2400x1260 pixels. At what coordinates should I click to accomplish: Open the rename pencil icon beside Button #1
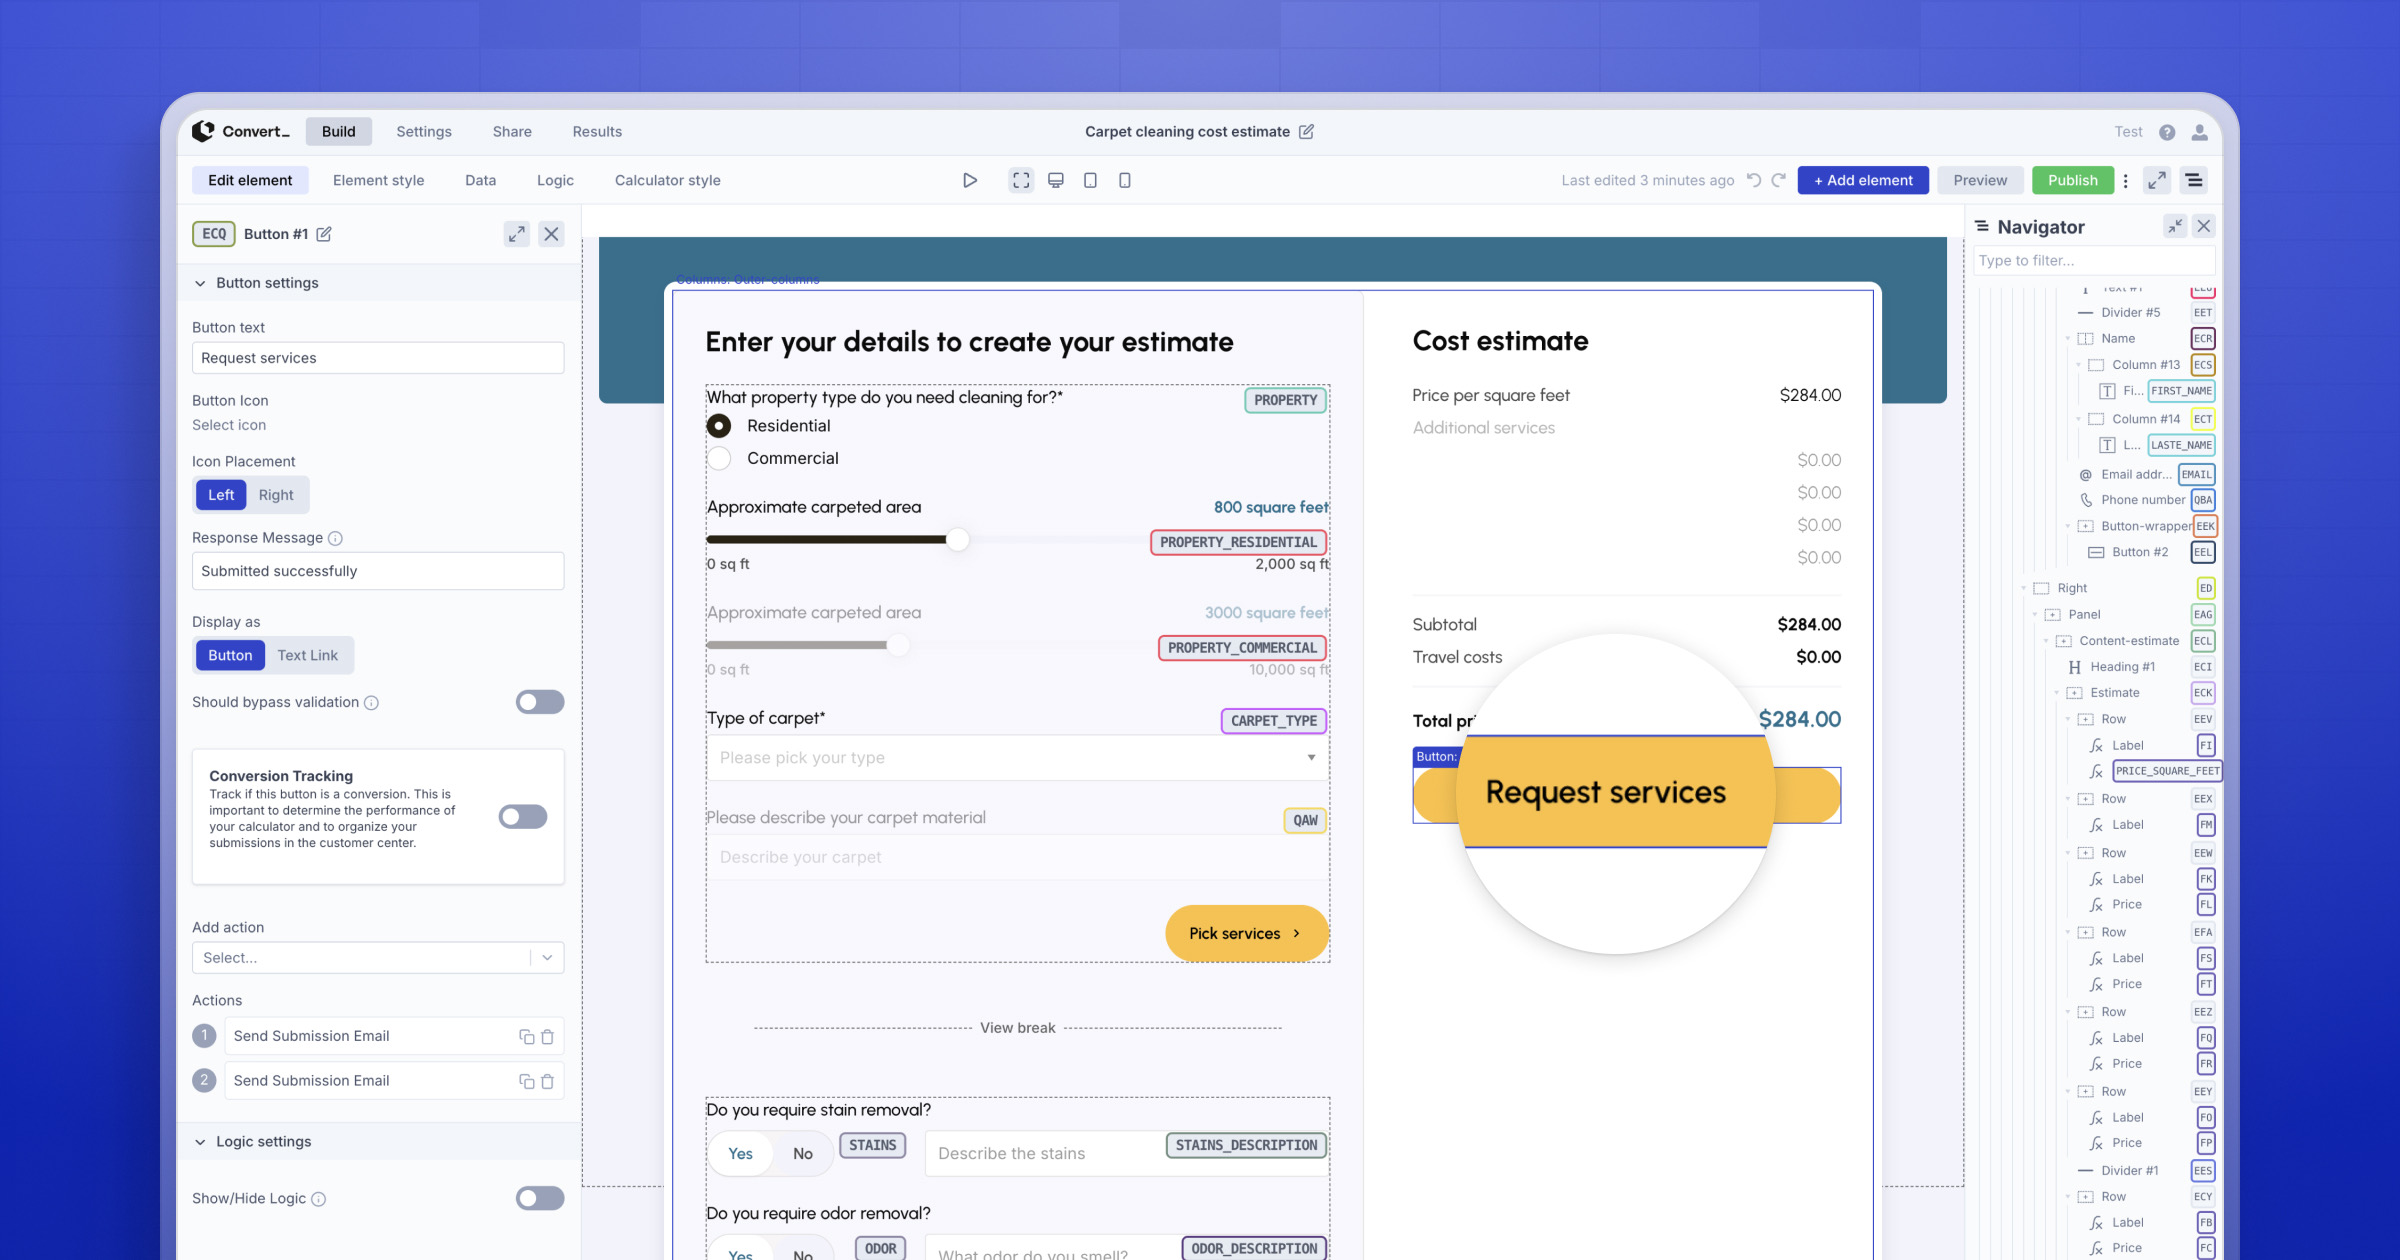point(325,233)
